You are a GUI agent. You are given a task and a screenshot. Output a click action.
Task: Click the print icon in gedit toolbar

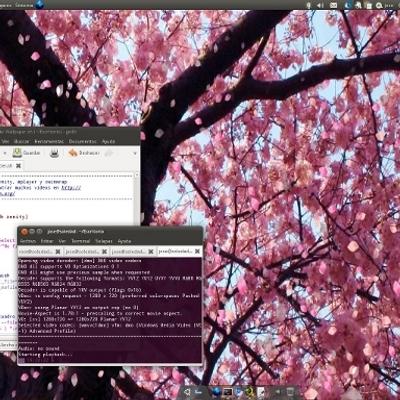54,153
